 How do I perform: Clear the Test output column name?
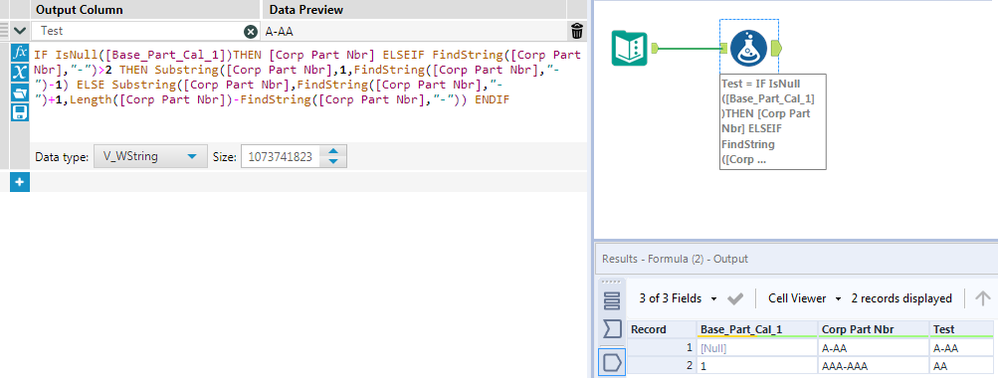click(x=251, y=31)
